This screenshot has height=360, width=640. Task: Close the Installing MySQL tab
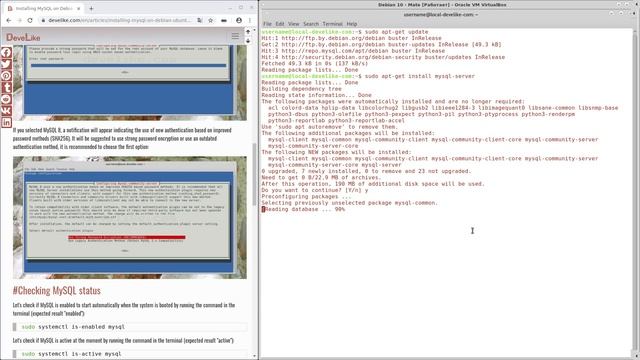78,8
